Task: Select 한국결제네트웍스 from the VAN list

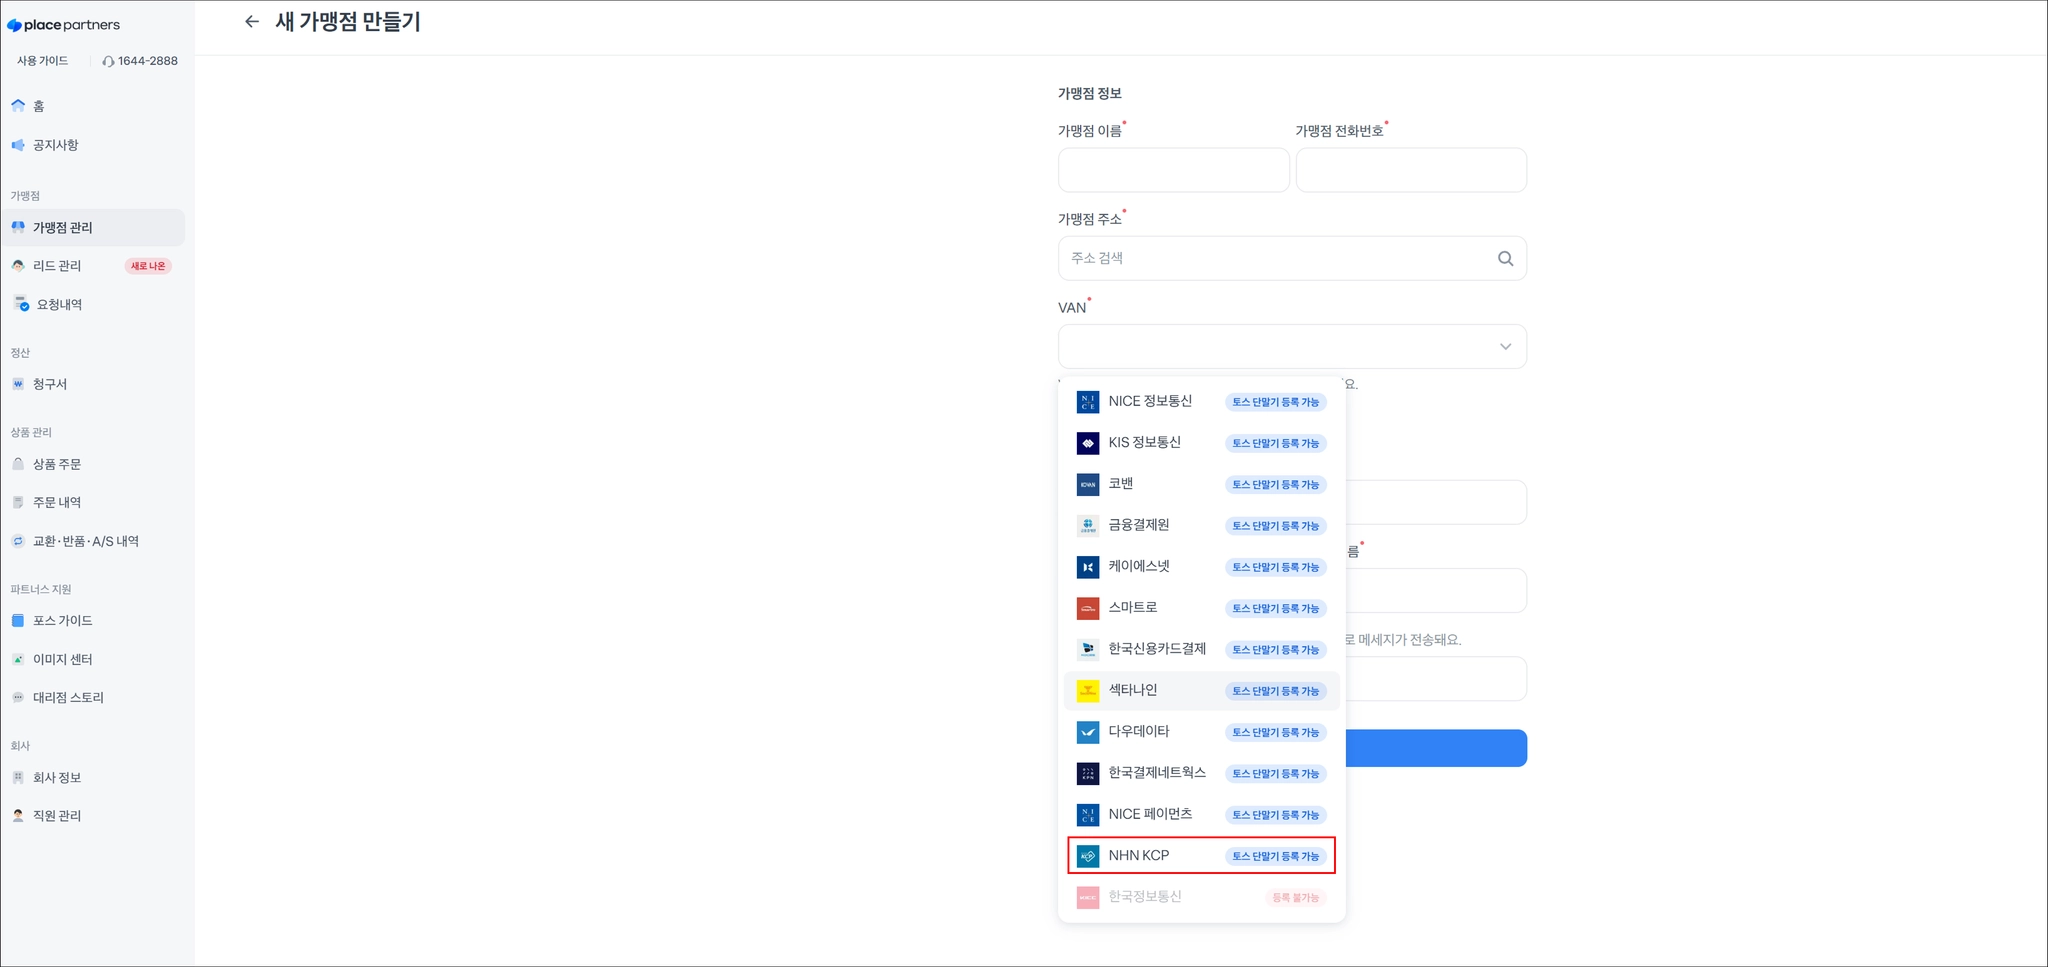Action: pyautogui.click(x=1202, y=773)
